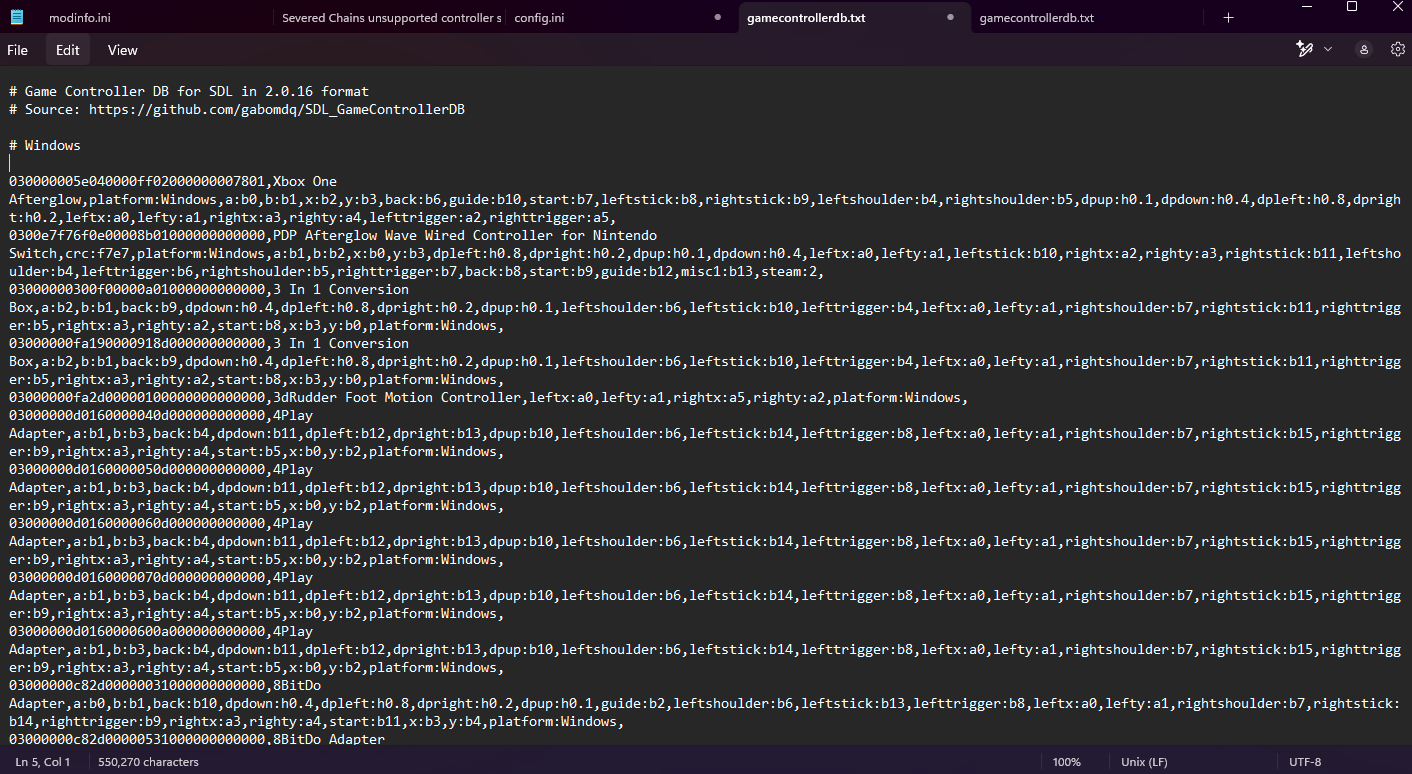
Task: Switch to rightmost gamecontrollerdb.txt tab
Action: click(1036, 18)
